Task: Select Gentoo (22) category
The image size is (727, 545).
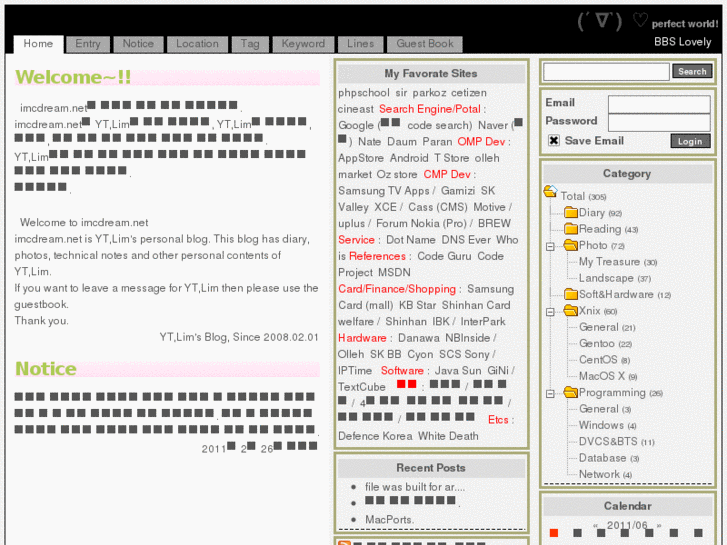Action: 606,343
